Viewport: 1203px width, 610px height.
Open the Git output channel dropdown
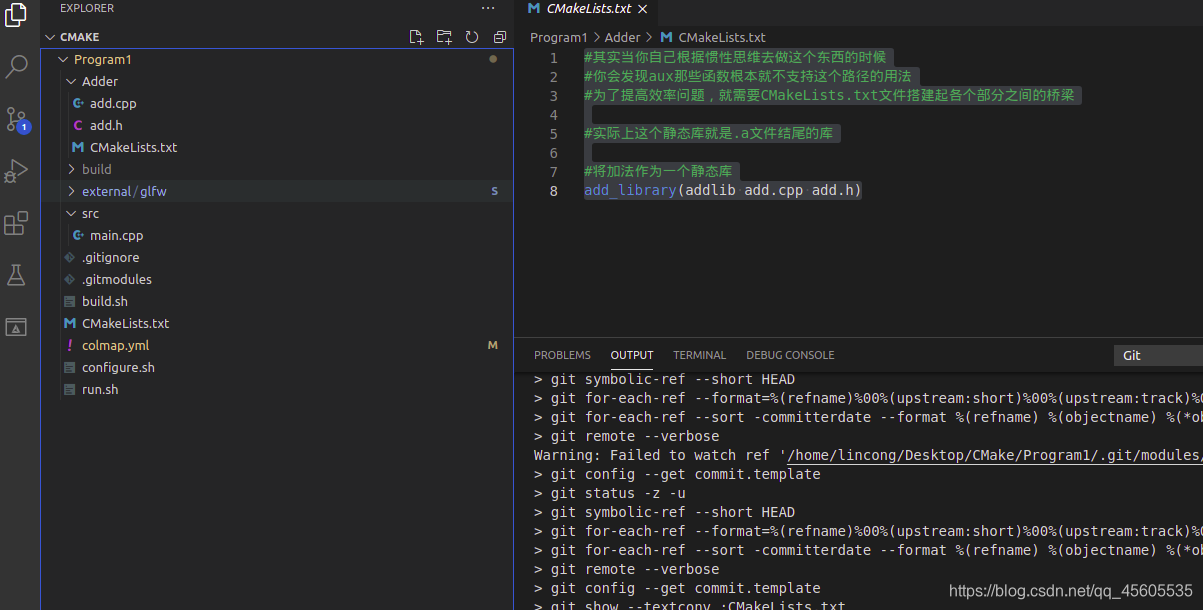coord(1158,355)
